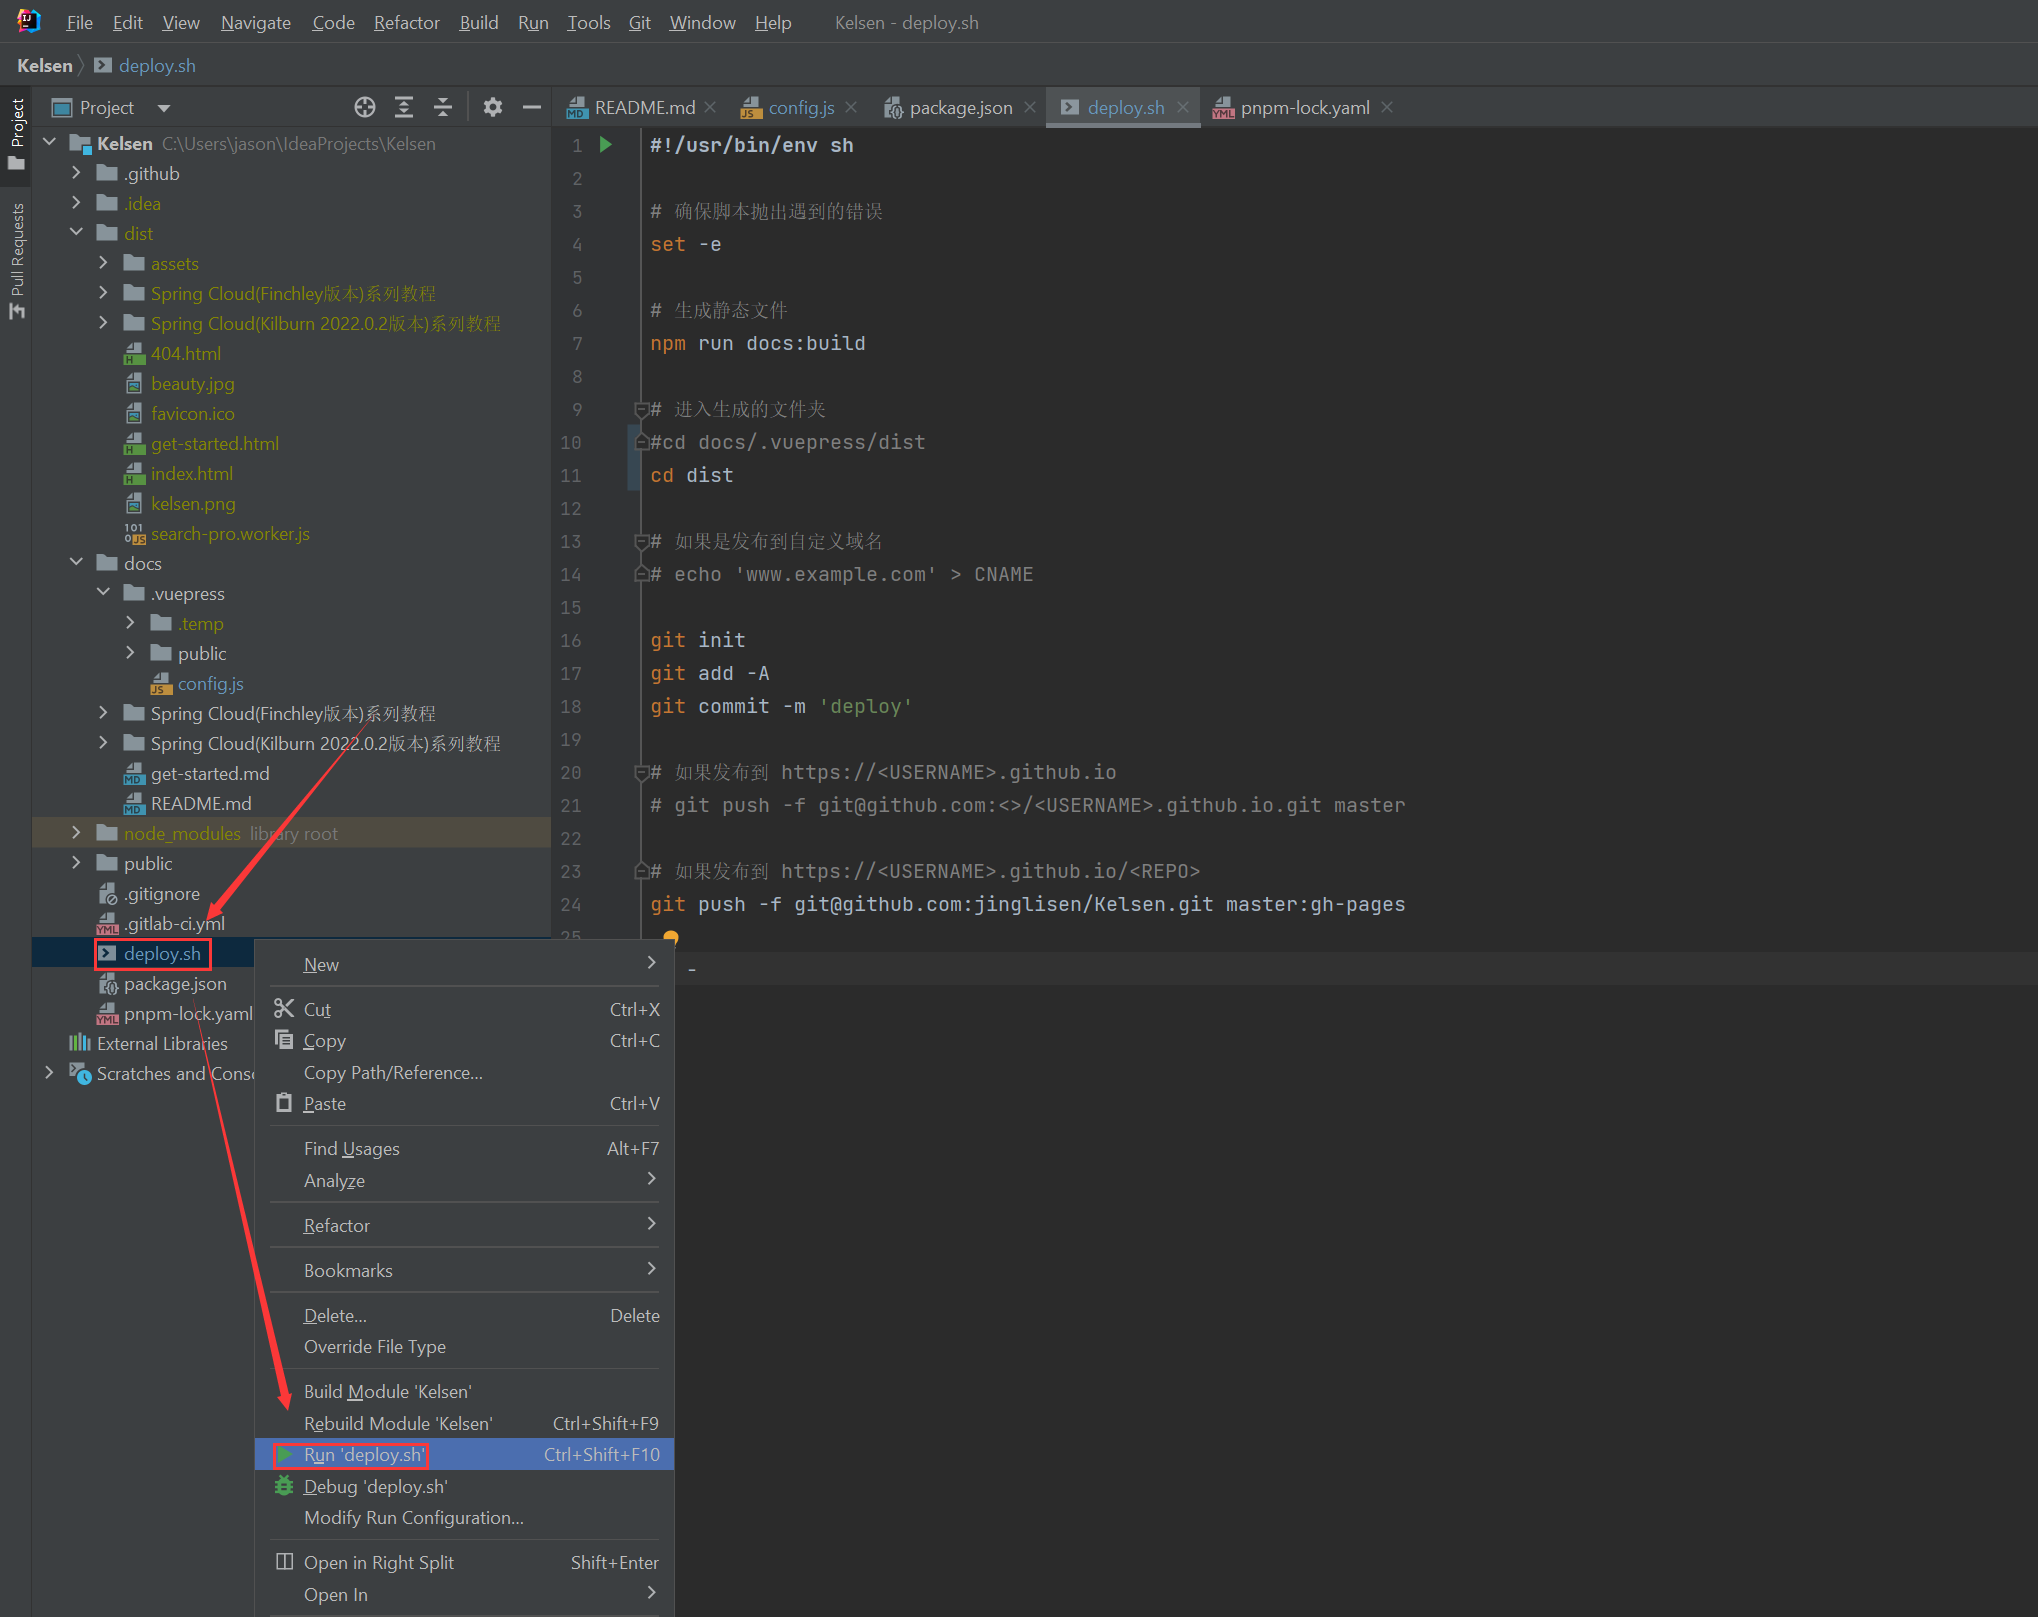
Task: Close the deploy.sh editor tab
Action: (x=1183, y=107)
